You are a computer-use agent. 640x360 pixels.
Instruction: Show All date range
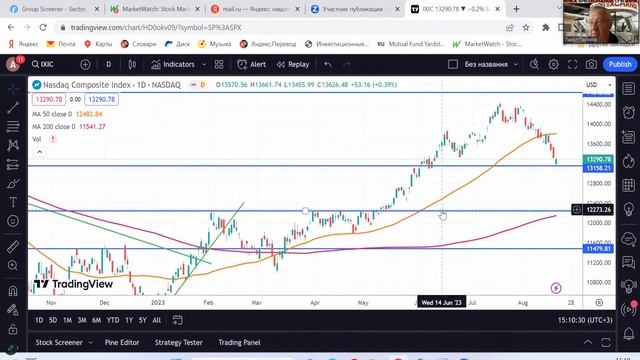pos(156,320)
